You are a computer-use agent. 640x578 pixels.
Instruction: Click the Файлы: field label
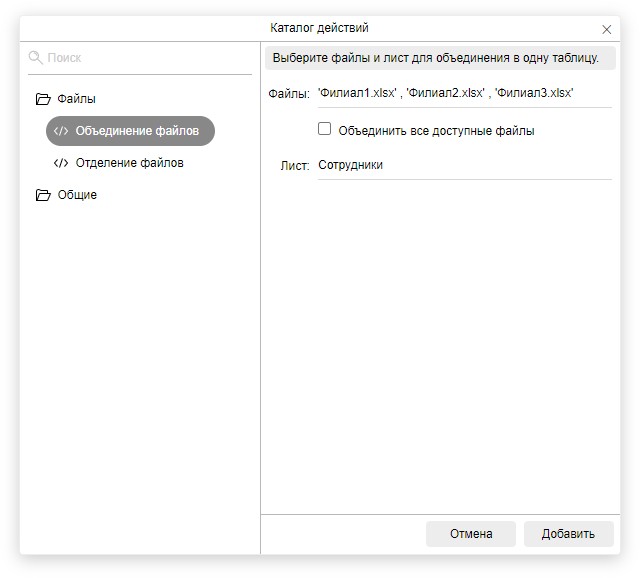289,93
